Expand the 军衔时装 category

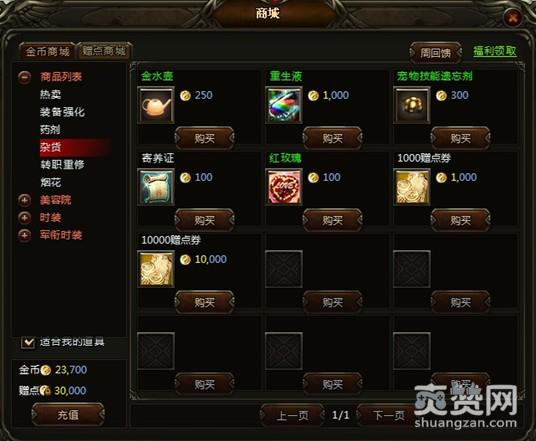(x=24, y=235)
